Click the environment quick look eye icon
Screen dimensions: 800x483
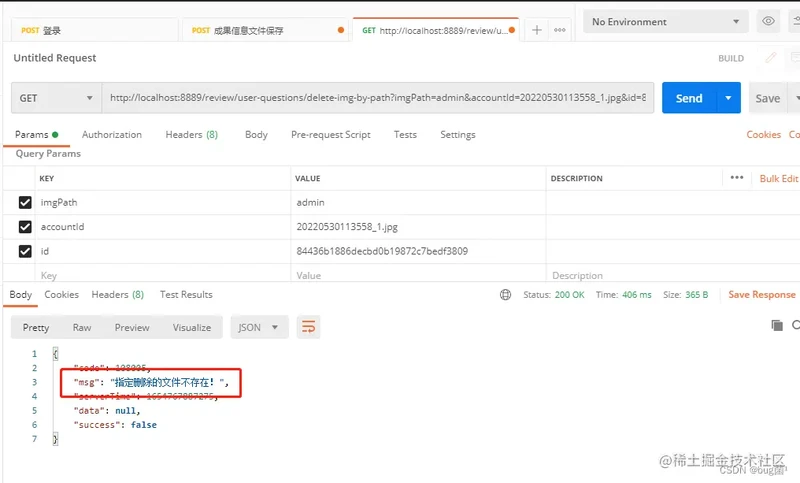pos(768,21)
